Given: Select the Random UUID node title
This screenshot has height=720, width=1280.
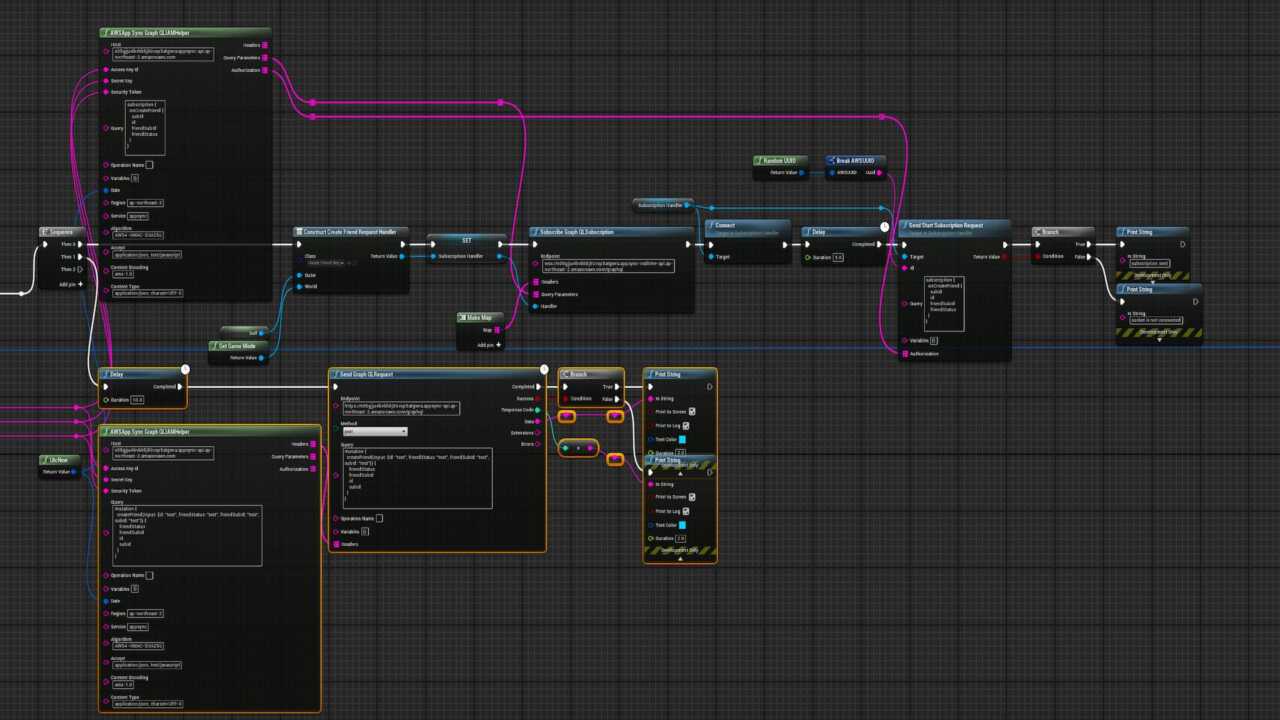Looking at the screenshot, I should pyautogui.click(x=780, y=160).
